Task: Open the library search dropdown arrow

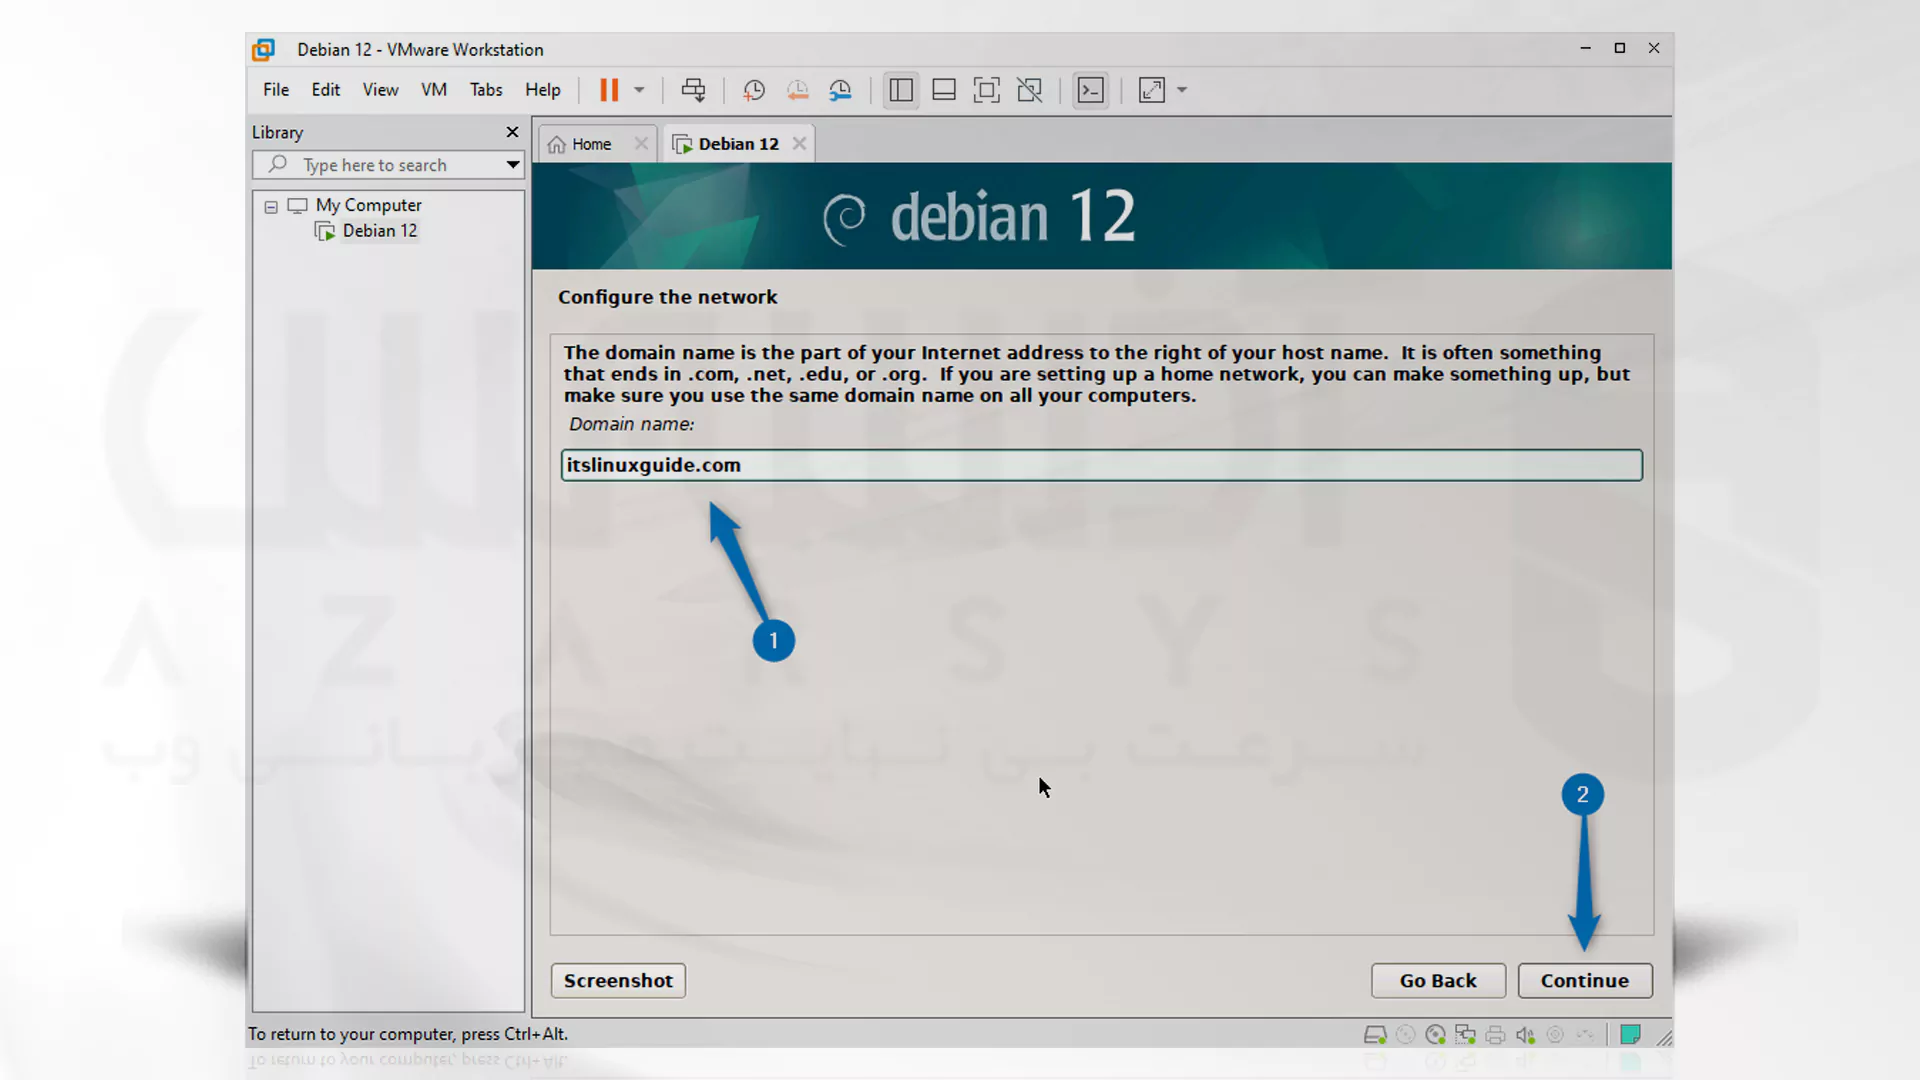Action: [512, 165]
